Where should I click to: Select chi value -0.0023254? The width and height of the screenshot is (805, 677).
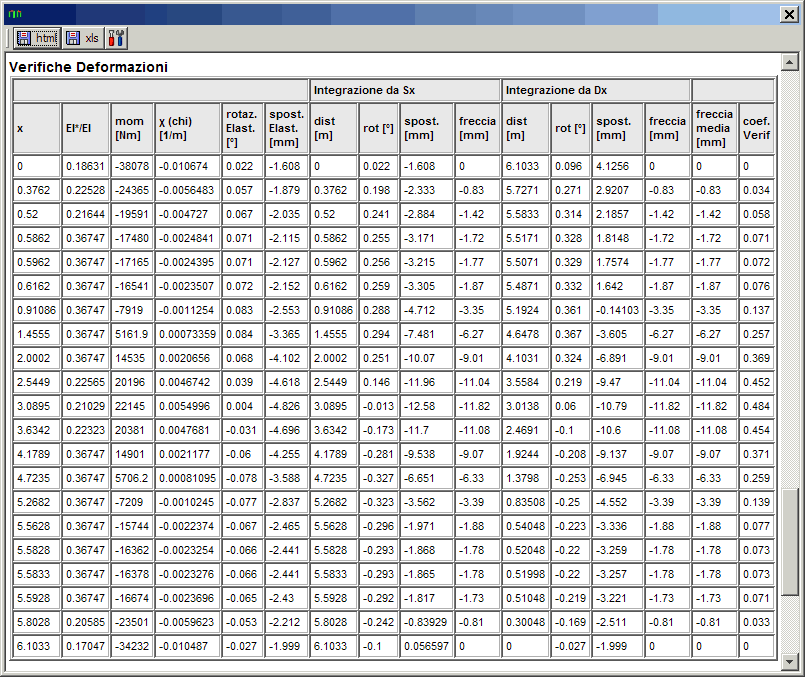[x=187, y=550]
